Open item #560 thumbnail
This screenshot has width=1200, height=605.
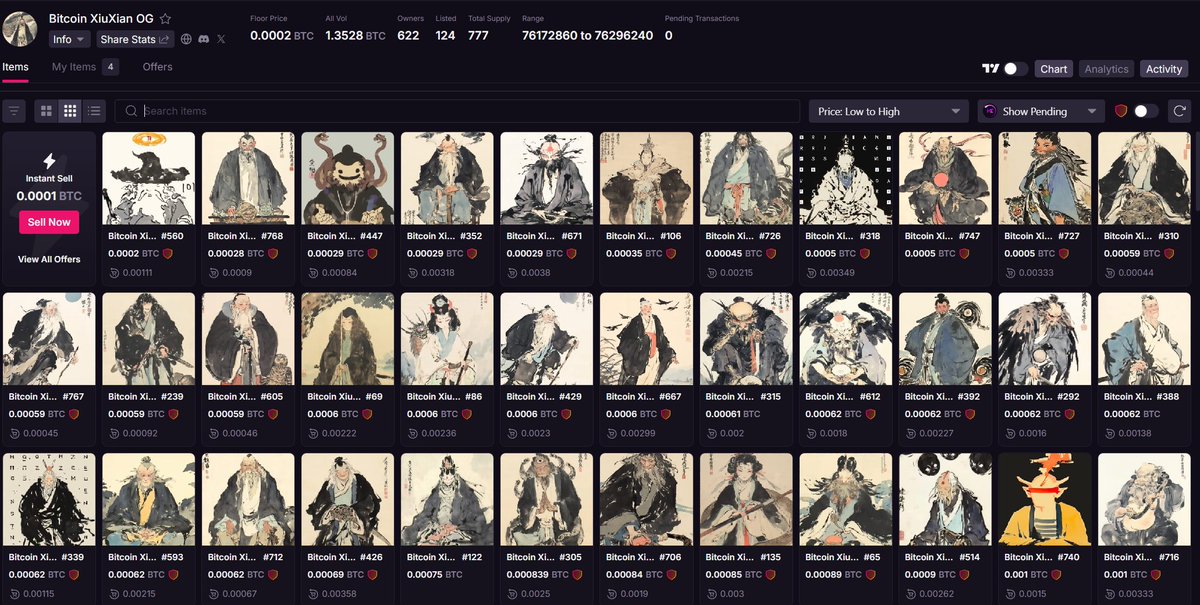[x=148, y=178]
